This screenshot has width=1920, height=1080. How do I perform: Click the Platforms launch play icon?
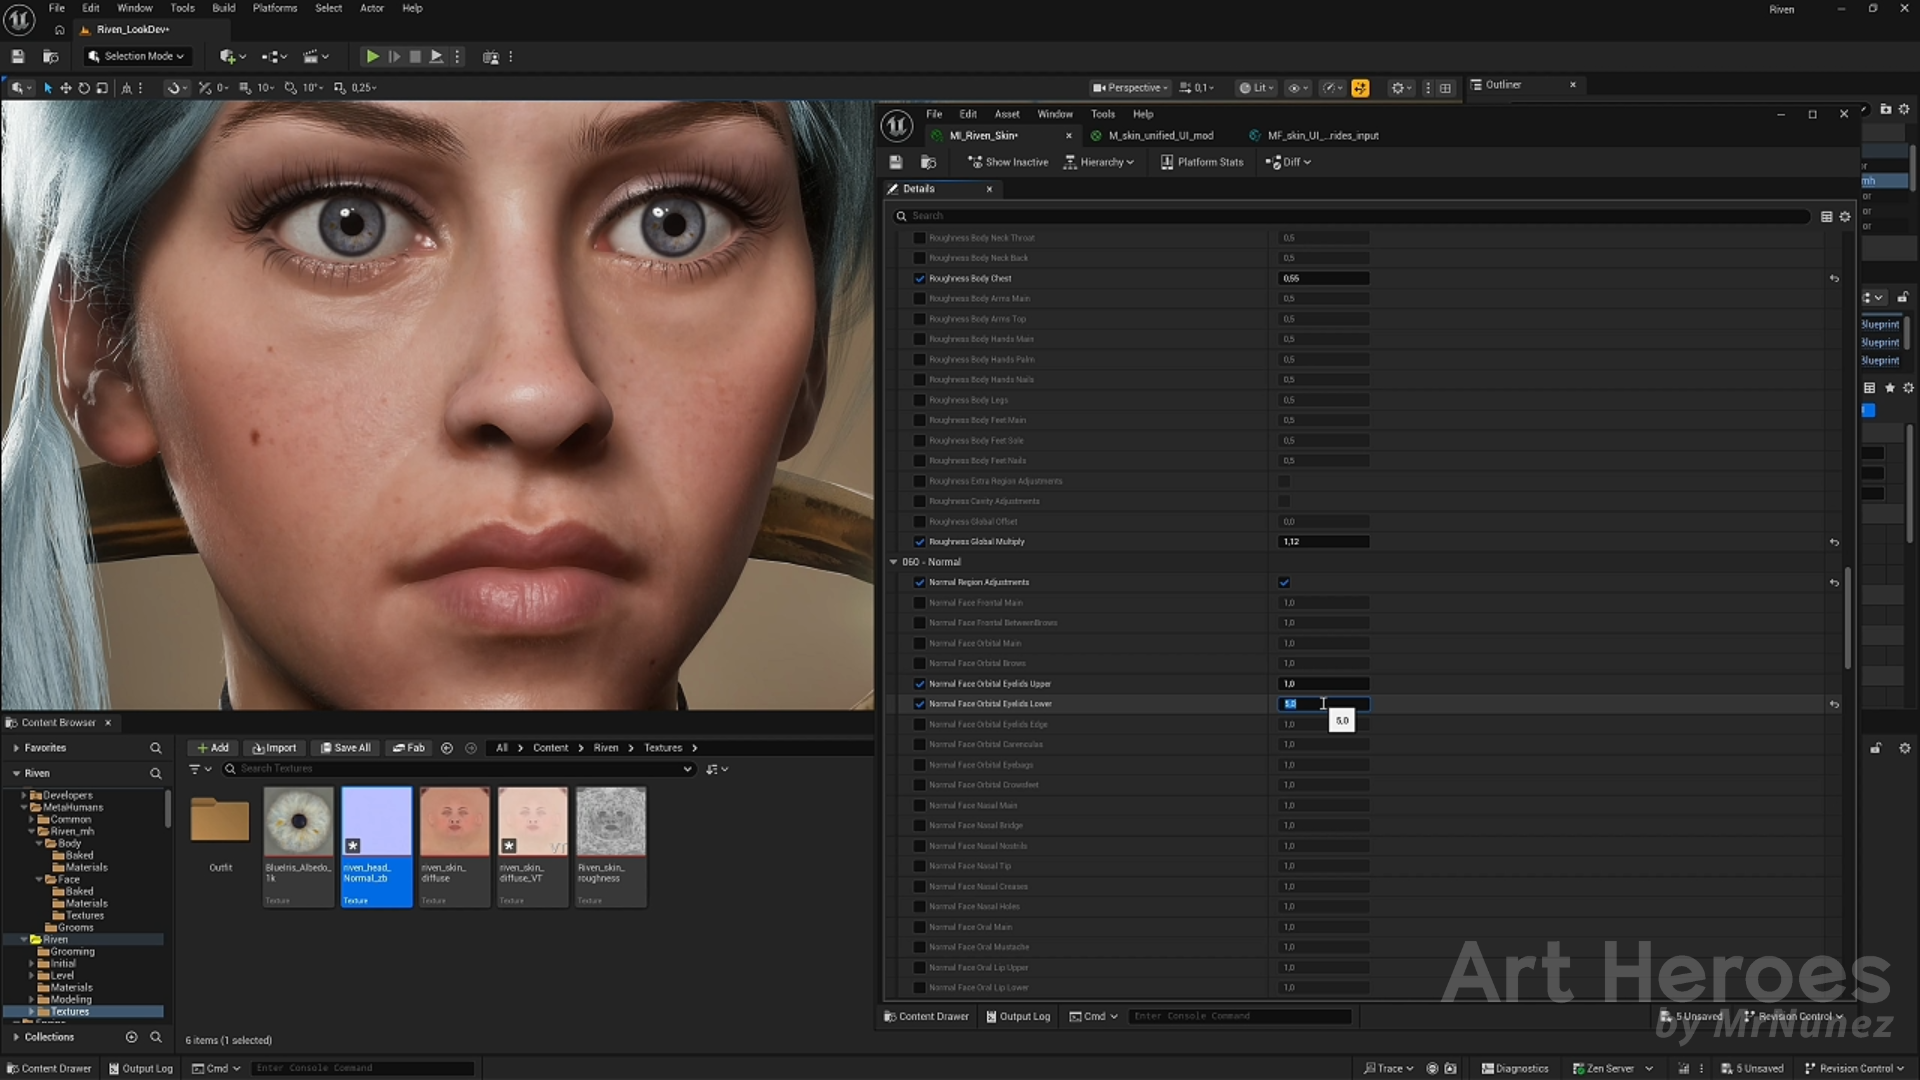436,57
